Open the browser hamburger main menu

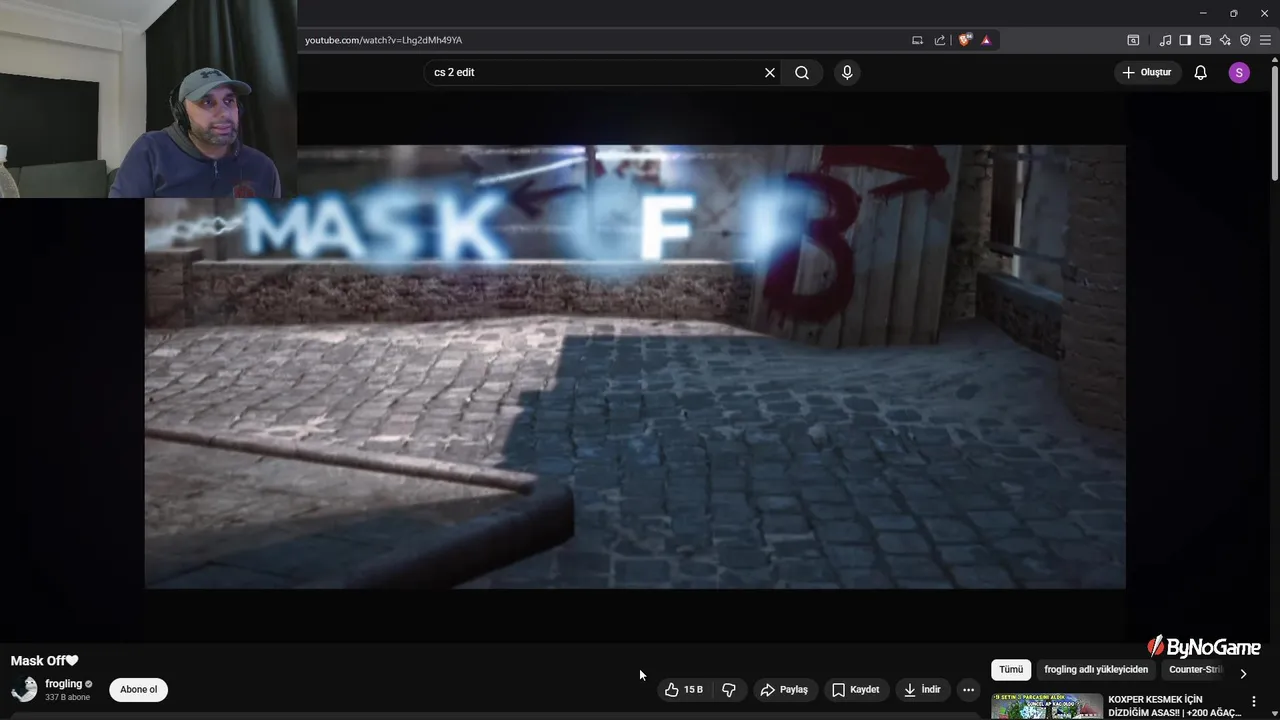tap(1265, 40)
